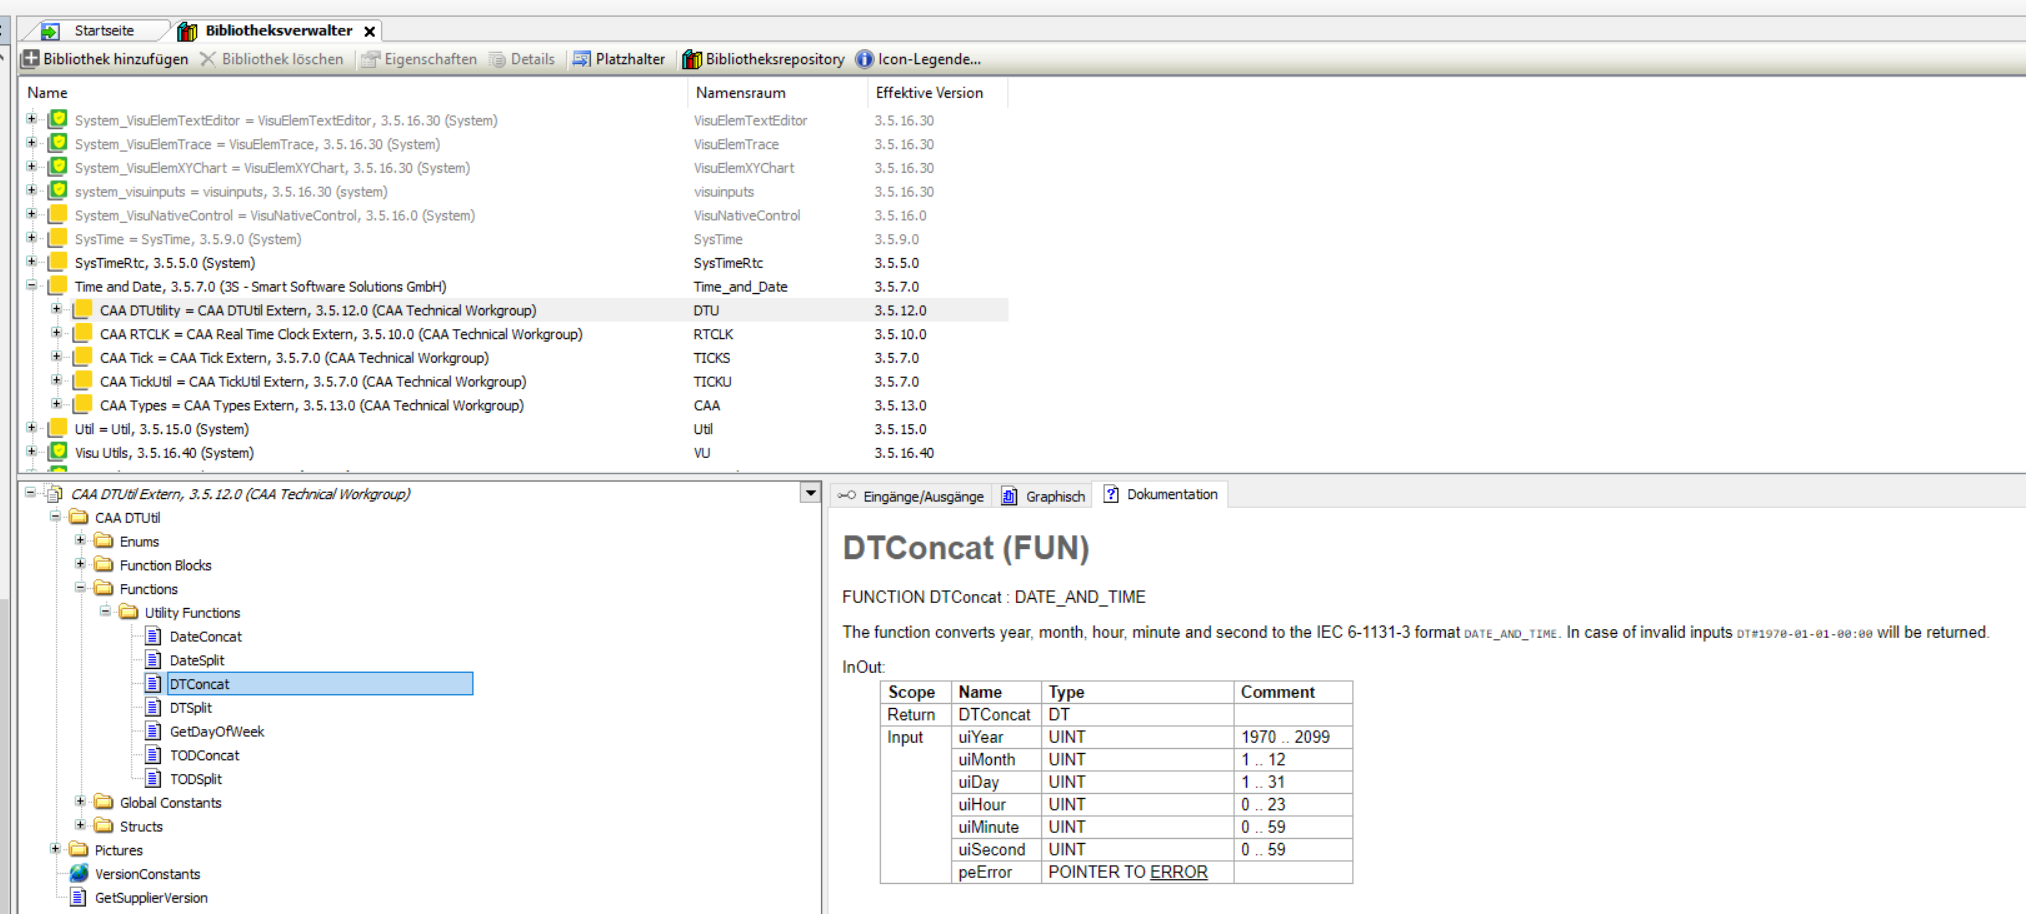
Task: Click the peError name cell
Action: tap(995, 872)
